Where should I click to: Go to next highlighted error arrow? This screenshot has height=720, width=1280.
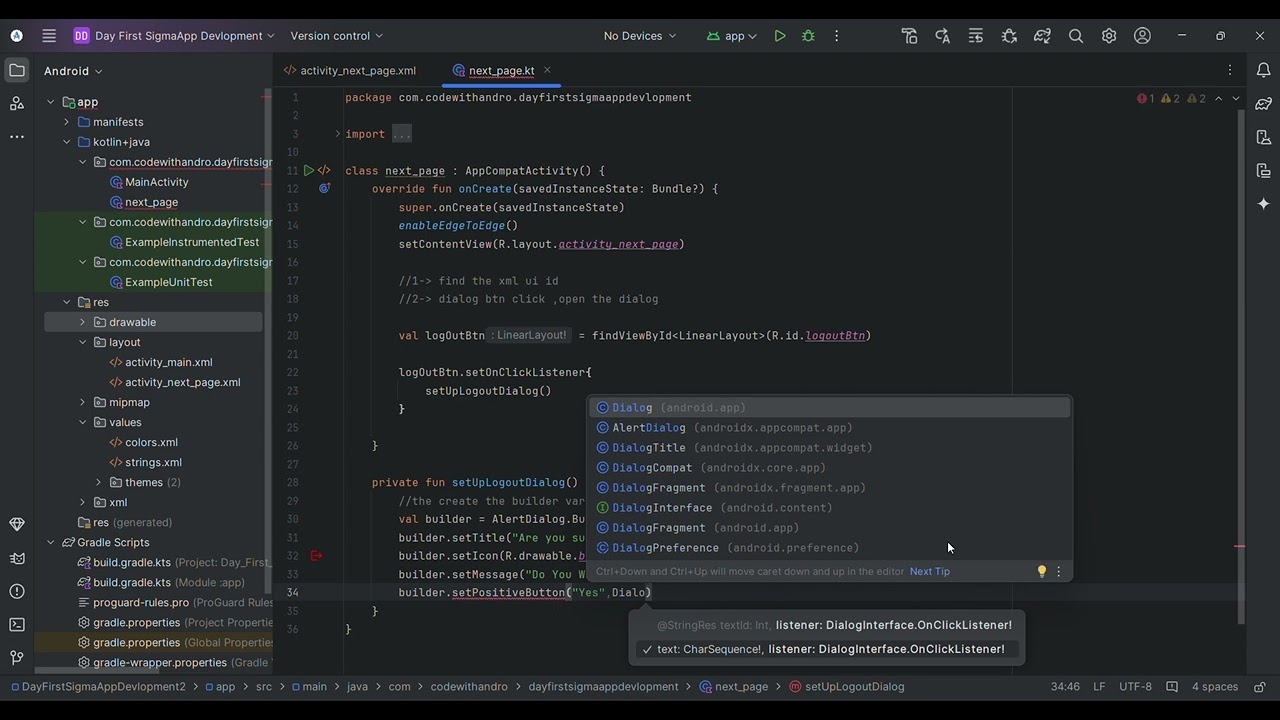[x=1236, y=99]
